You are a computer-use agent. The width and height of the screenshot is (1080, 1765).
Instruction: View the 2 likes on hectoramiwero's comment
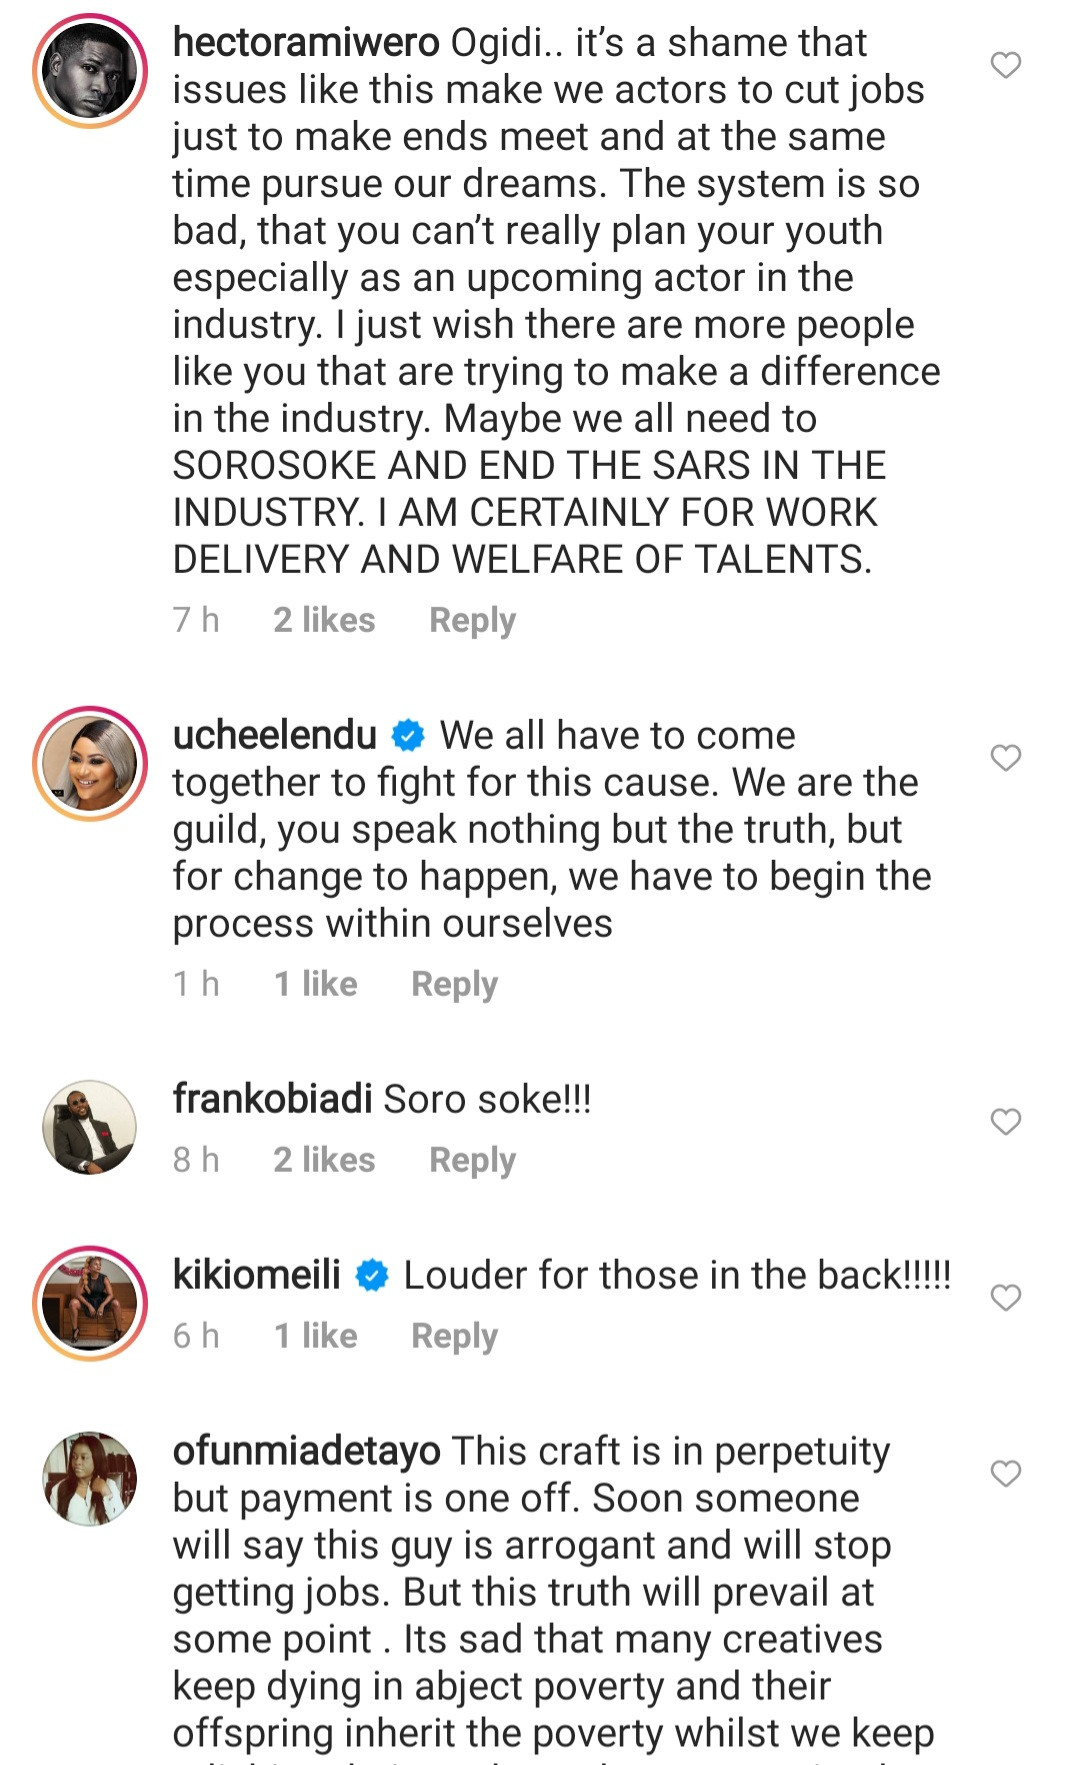(x=324, y=620)
